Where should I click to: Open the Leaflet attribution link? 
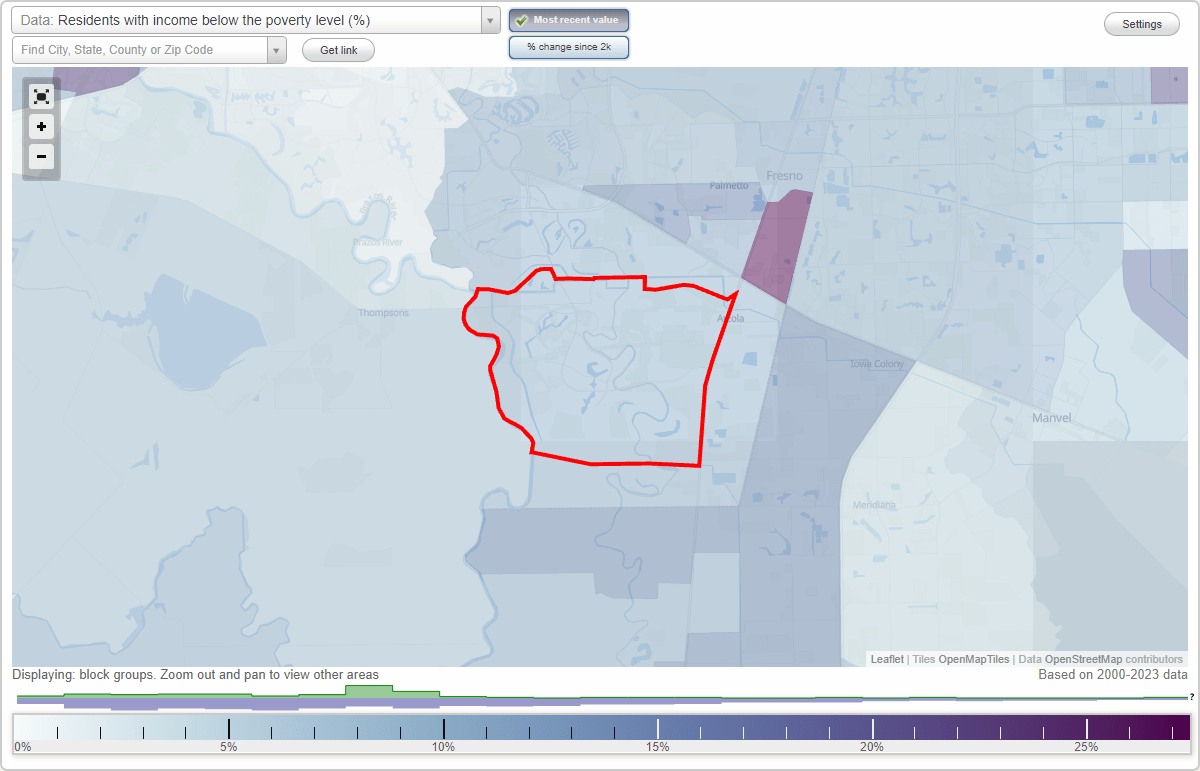886,659
